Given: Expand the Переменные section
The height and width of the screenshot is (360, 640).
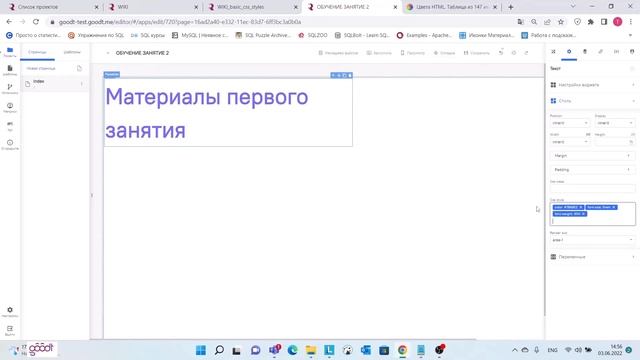Looking at the screenshot, I should click(593, 257).
